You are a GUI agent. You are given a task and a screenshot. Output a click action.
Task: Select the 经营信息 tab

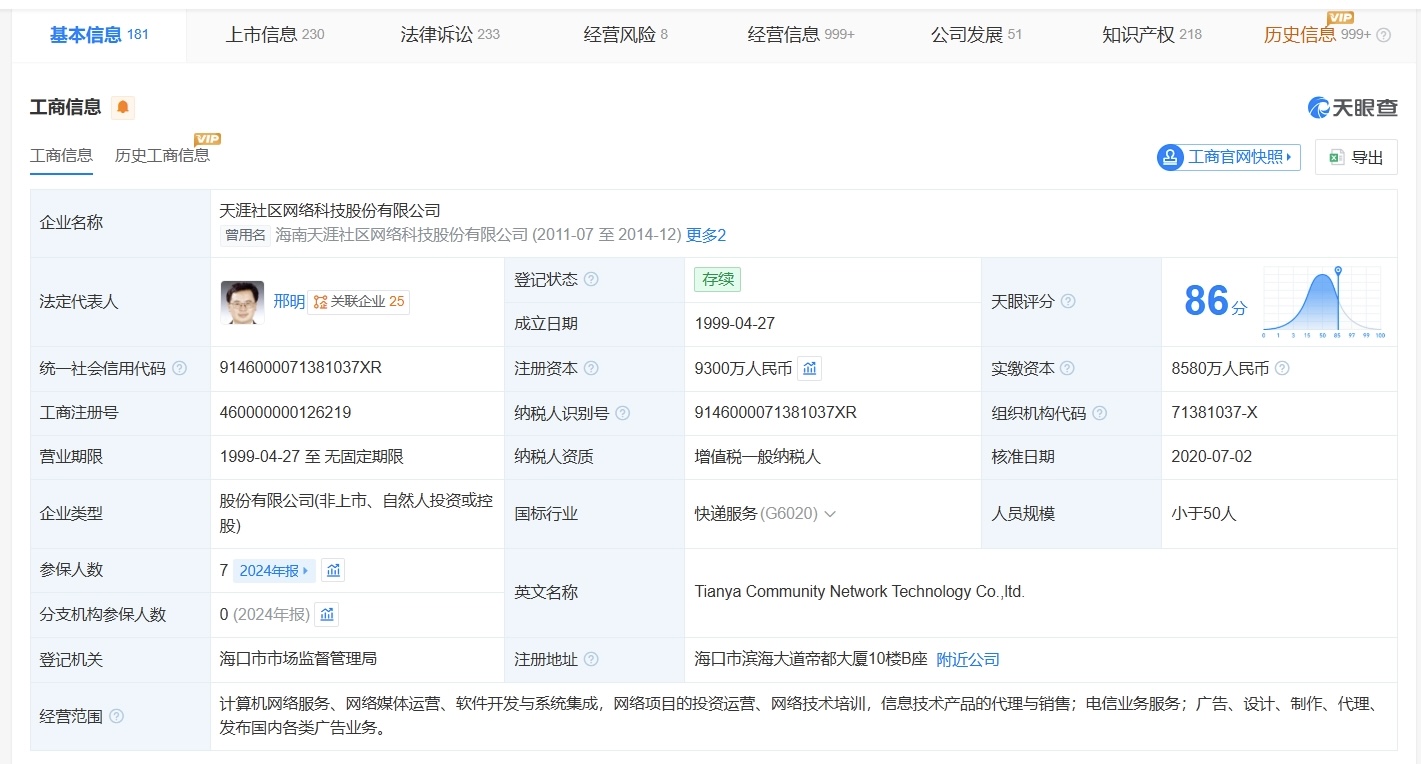801,35
